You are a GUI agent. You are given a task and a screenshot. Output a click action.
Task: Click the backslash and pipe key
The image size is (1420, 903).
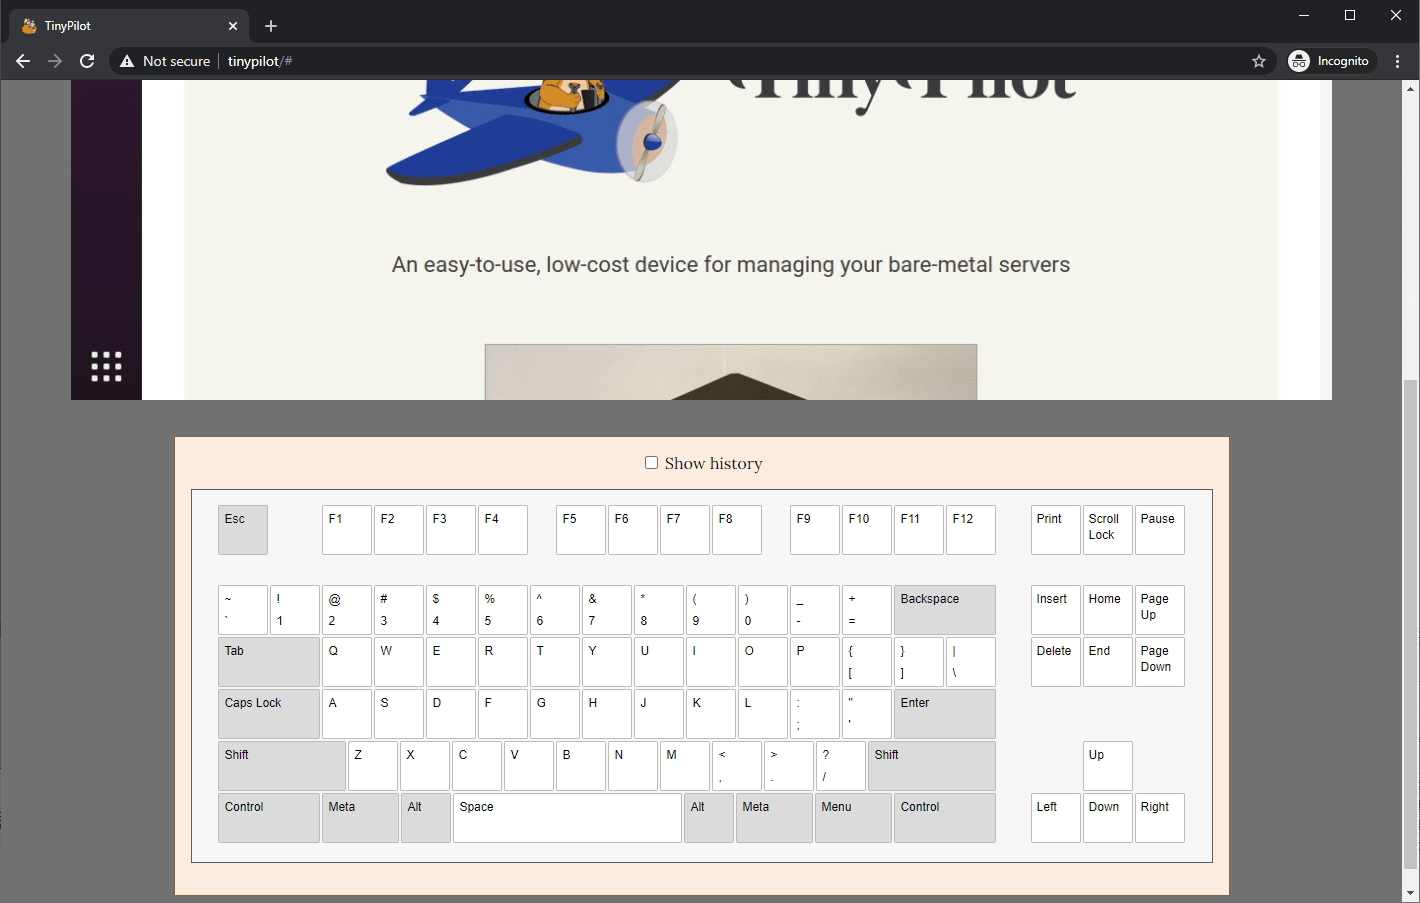(x=971, y=662)
